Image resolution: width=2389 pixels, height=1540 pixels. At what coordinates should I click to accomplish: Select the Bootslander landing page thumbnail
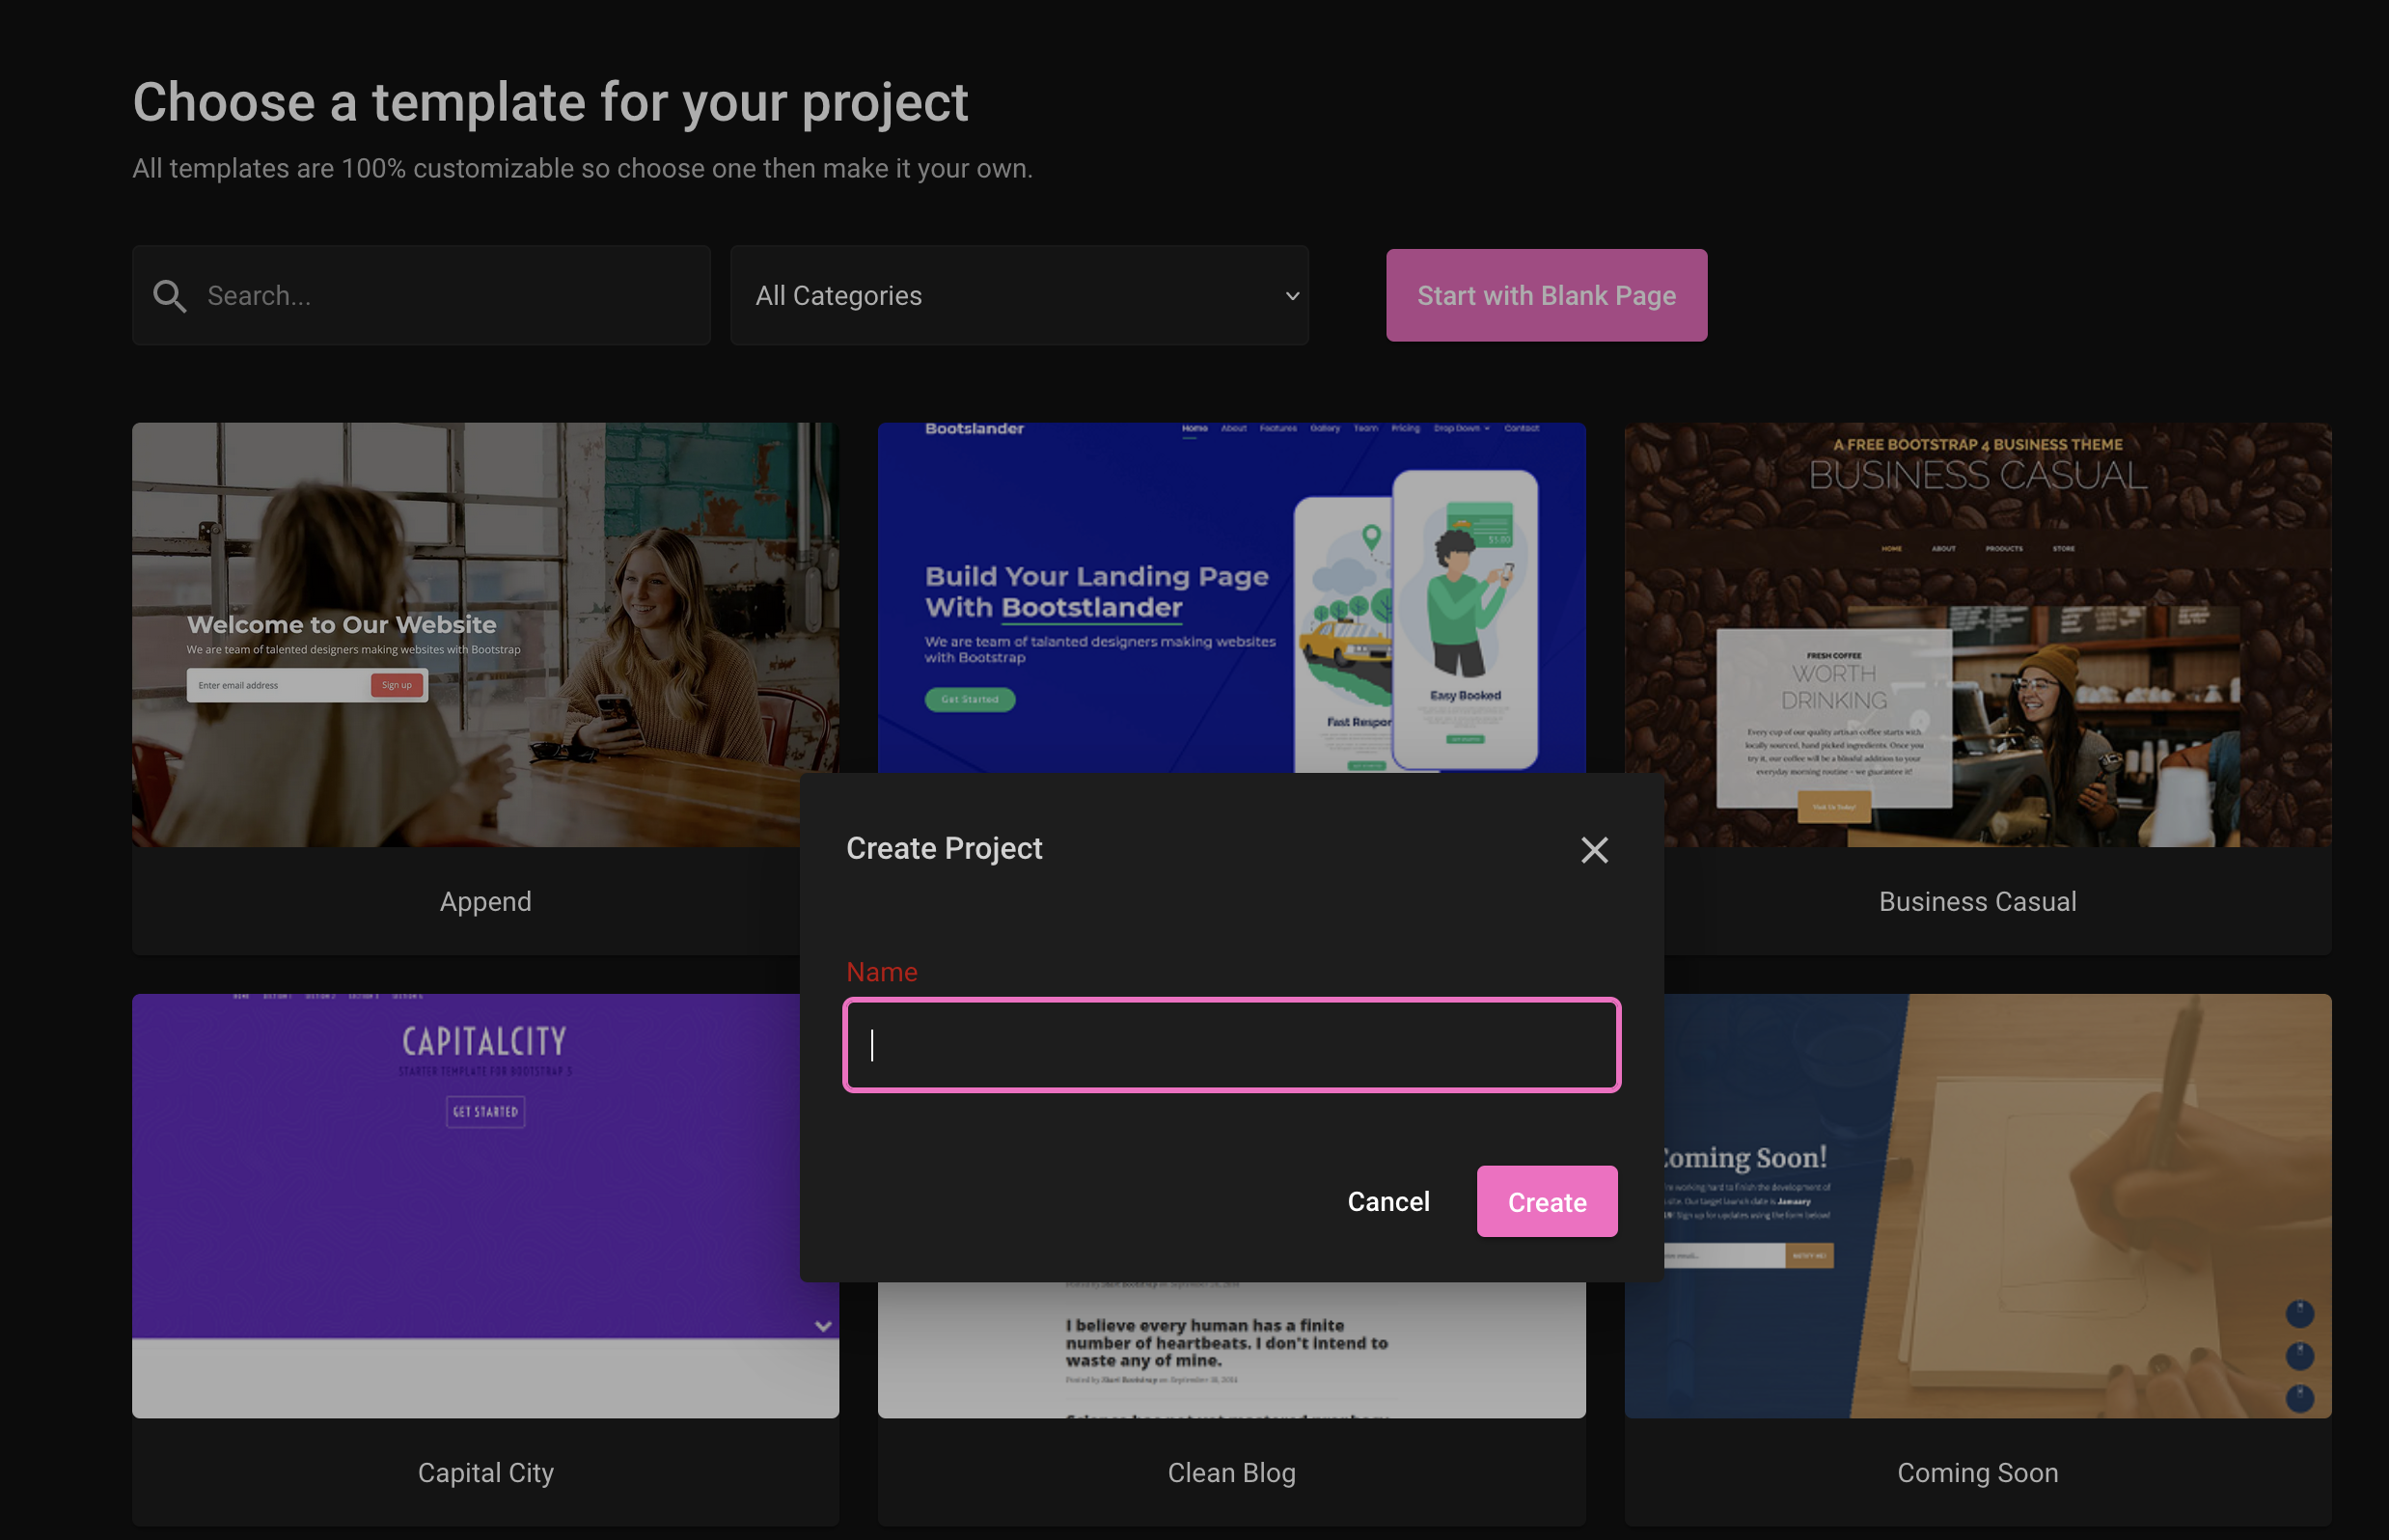point(1231,598)
